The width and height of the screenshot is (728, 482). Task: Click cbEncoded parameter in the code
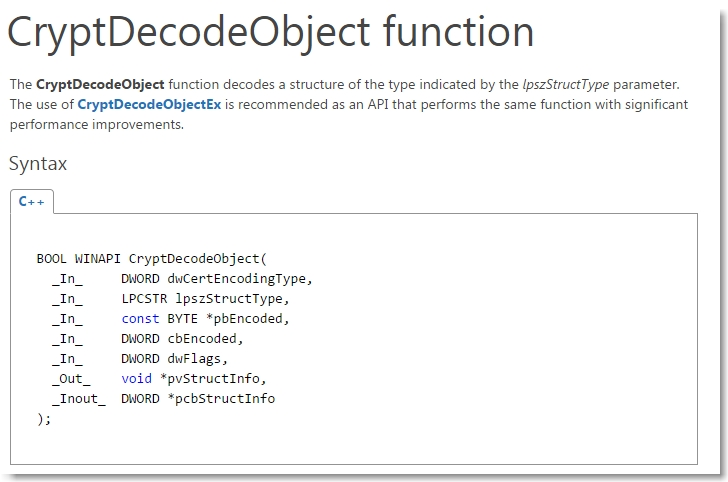(x=207, y=338)
